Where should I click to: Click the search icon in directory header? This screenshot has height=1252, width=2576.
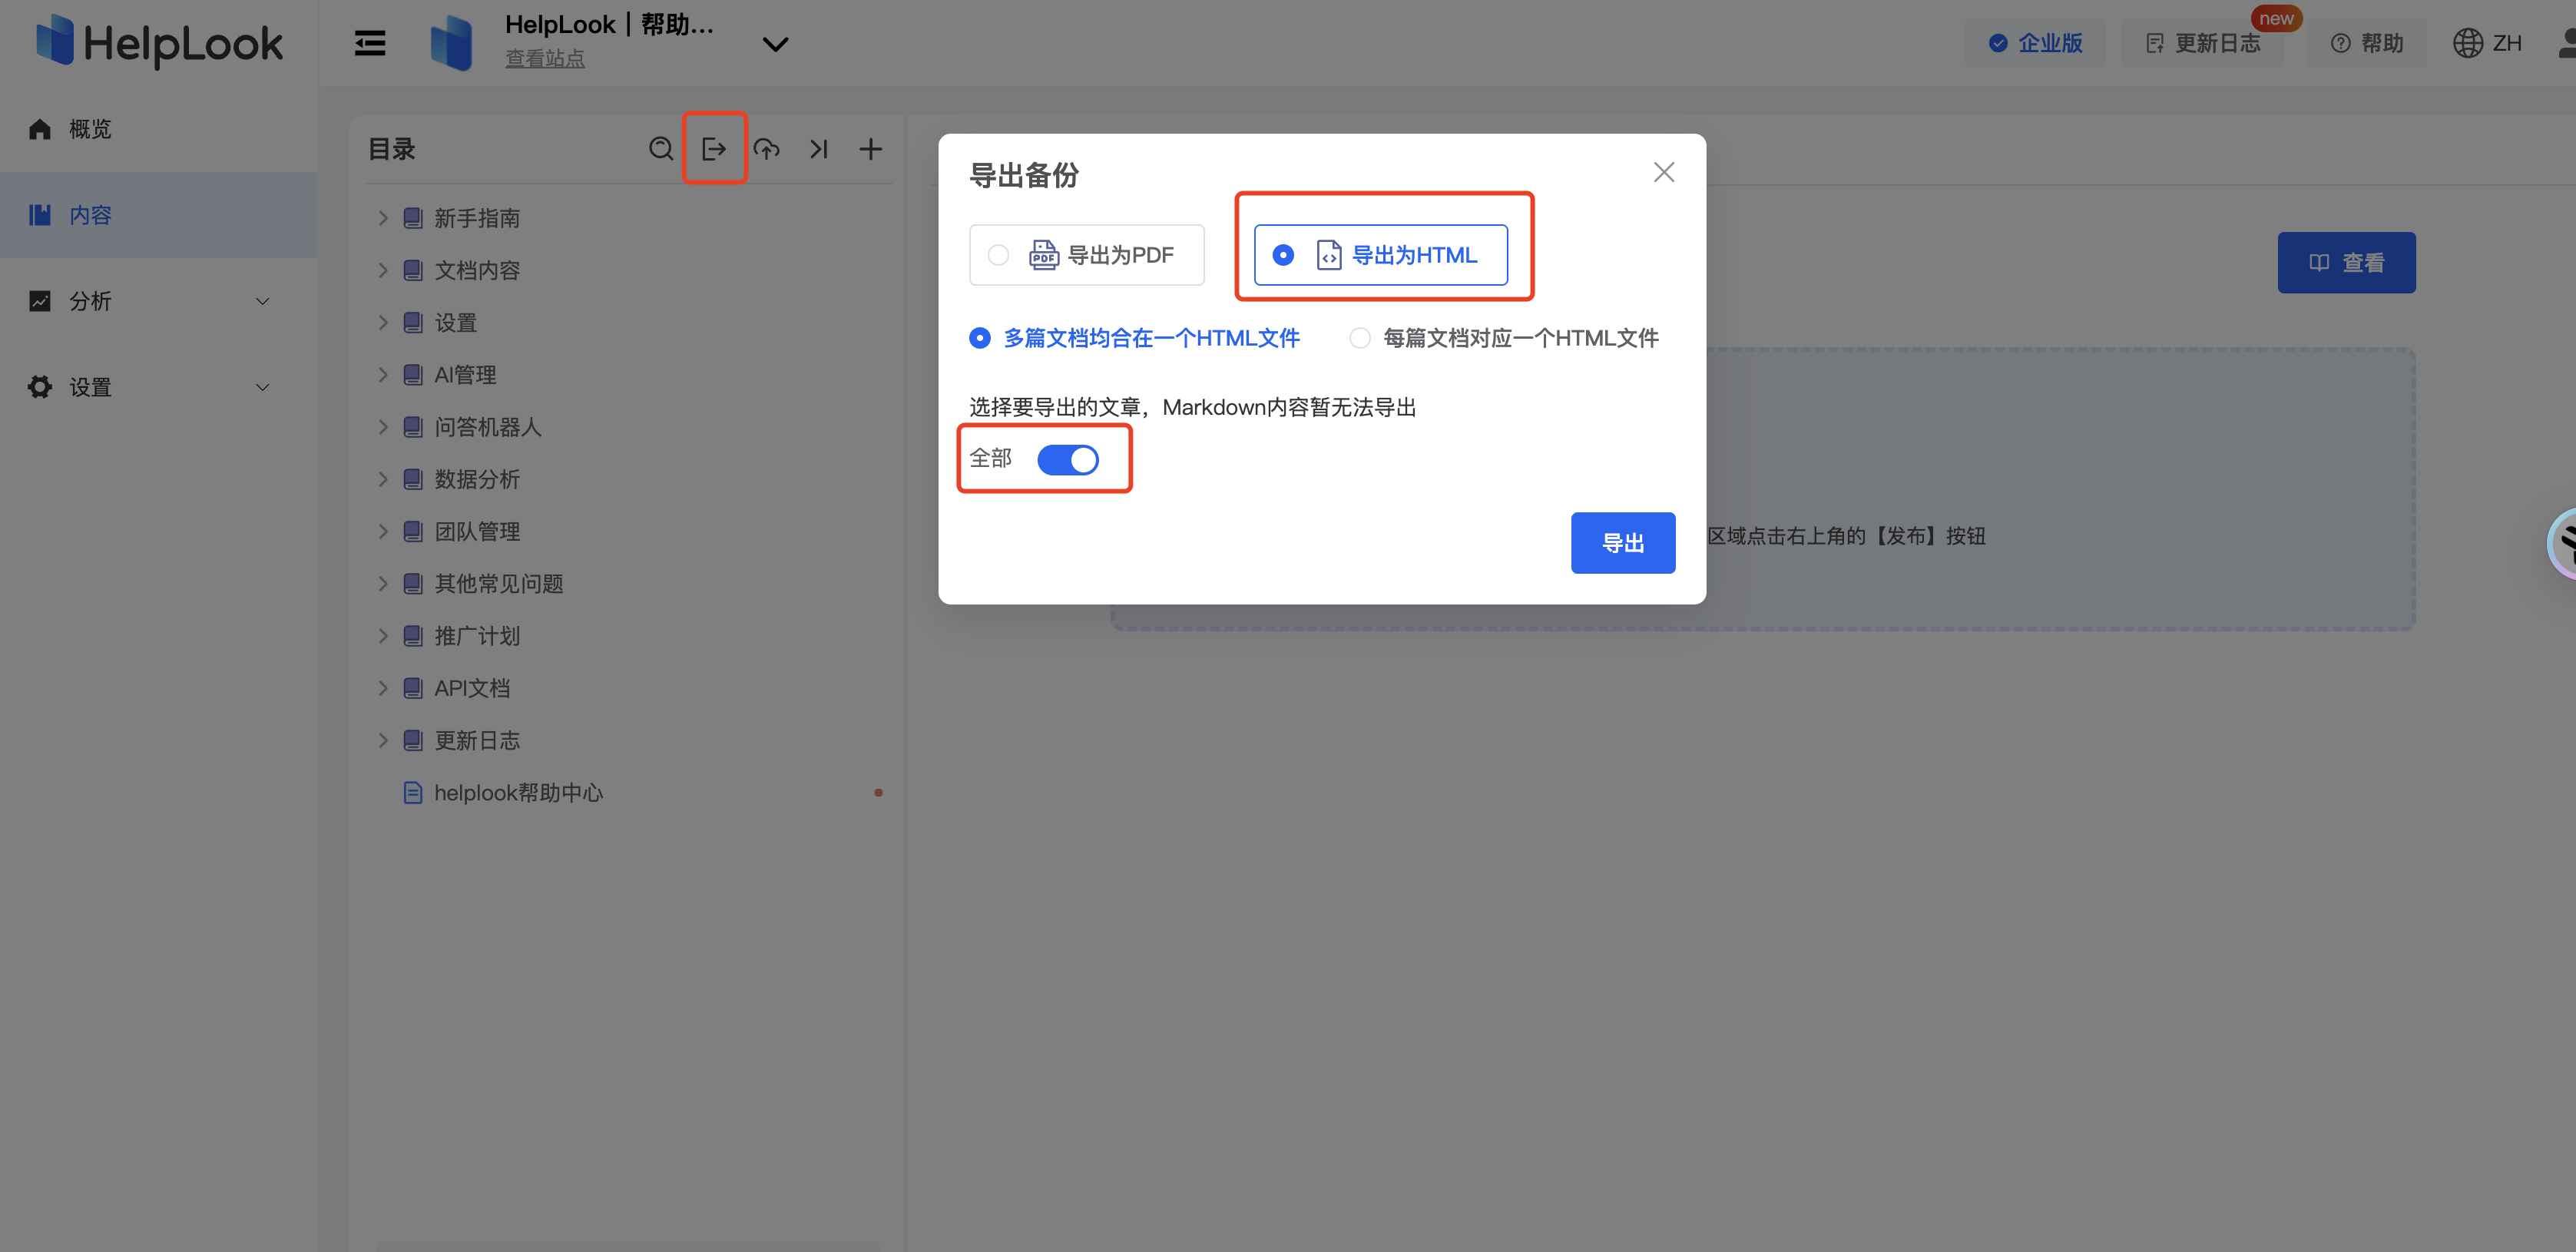pyautogui.click(x=660, y=149)
